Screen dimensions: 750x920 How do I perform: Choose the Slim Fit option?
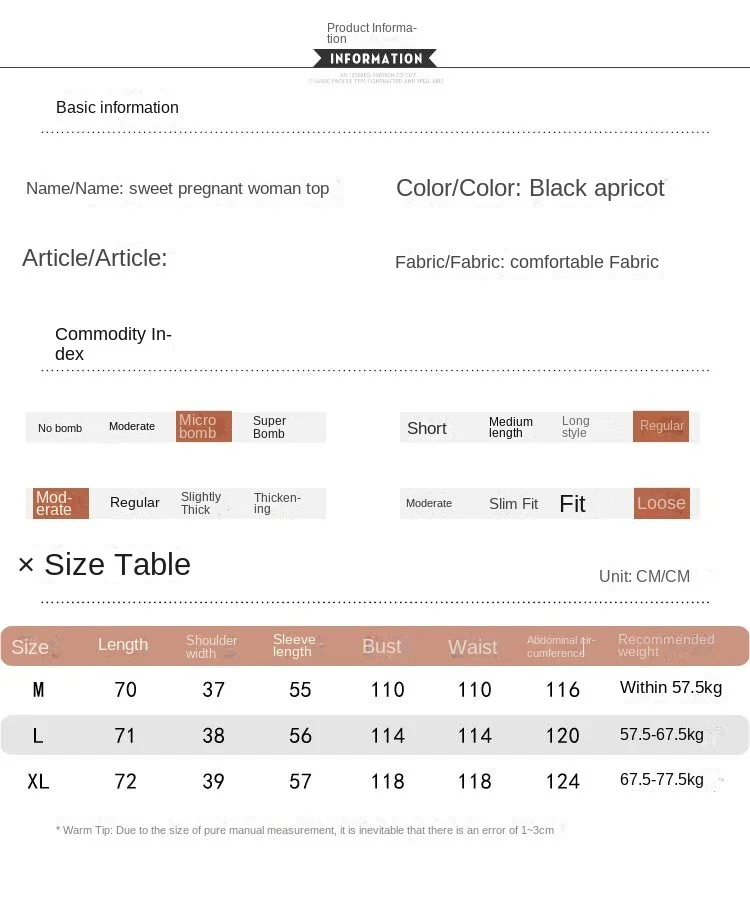pyautogui.click(x=513, y=504)
